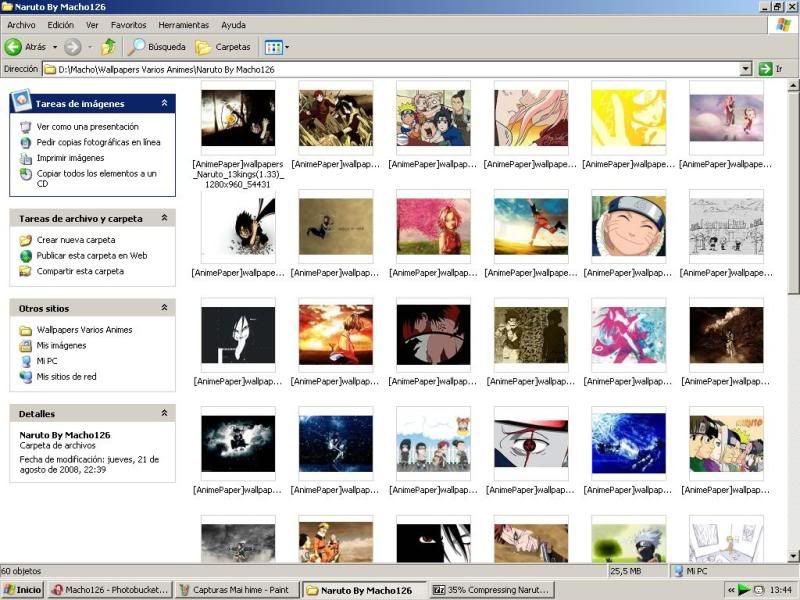Screen dimensions: 800x600
Task: Click the 'Publicar esta carpeta en Web' globe icon
Action: pyautogui.click(x=26, y=256)
